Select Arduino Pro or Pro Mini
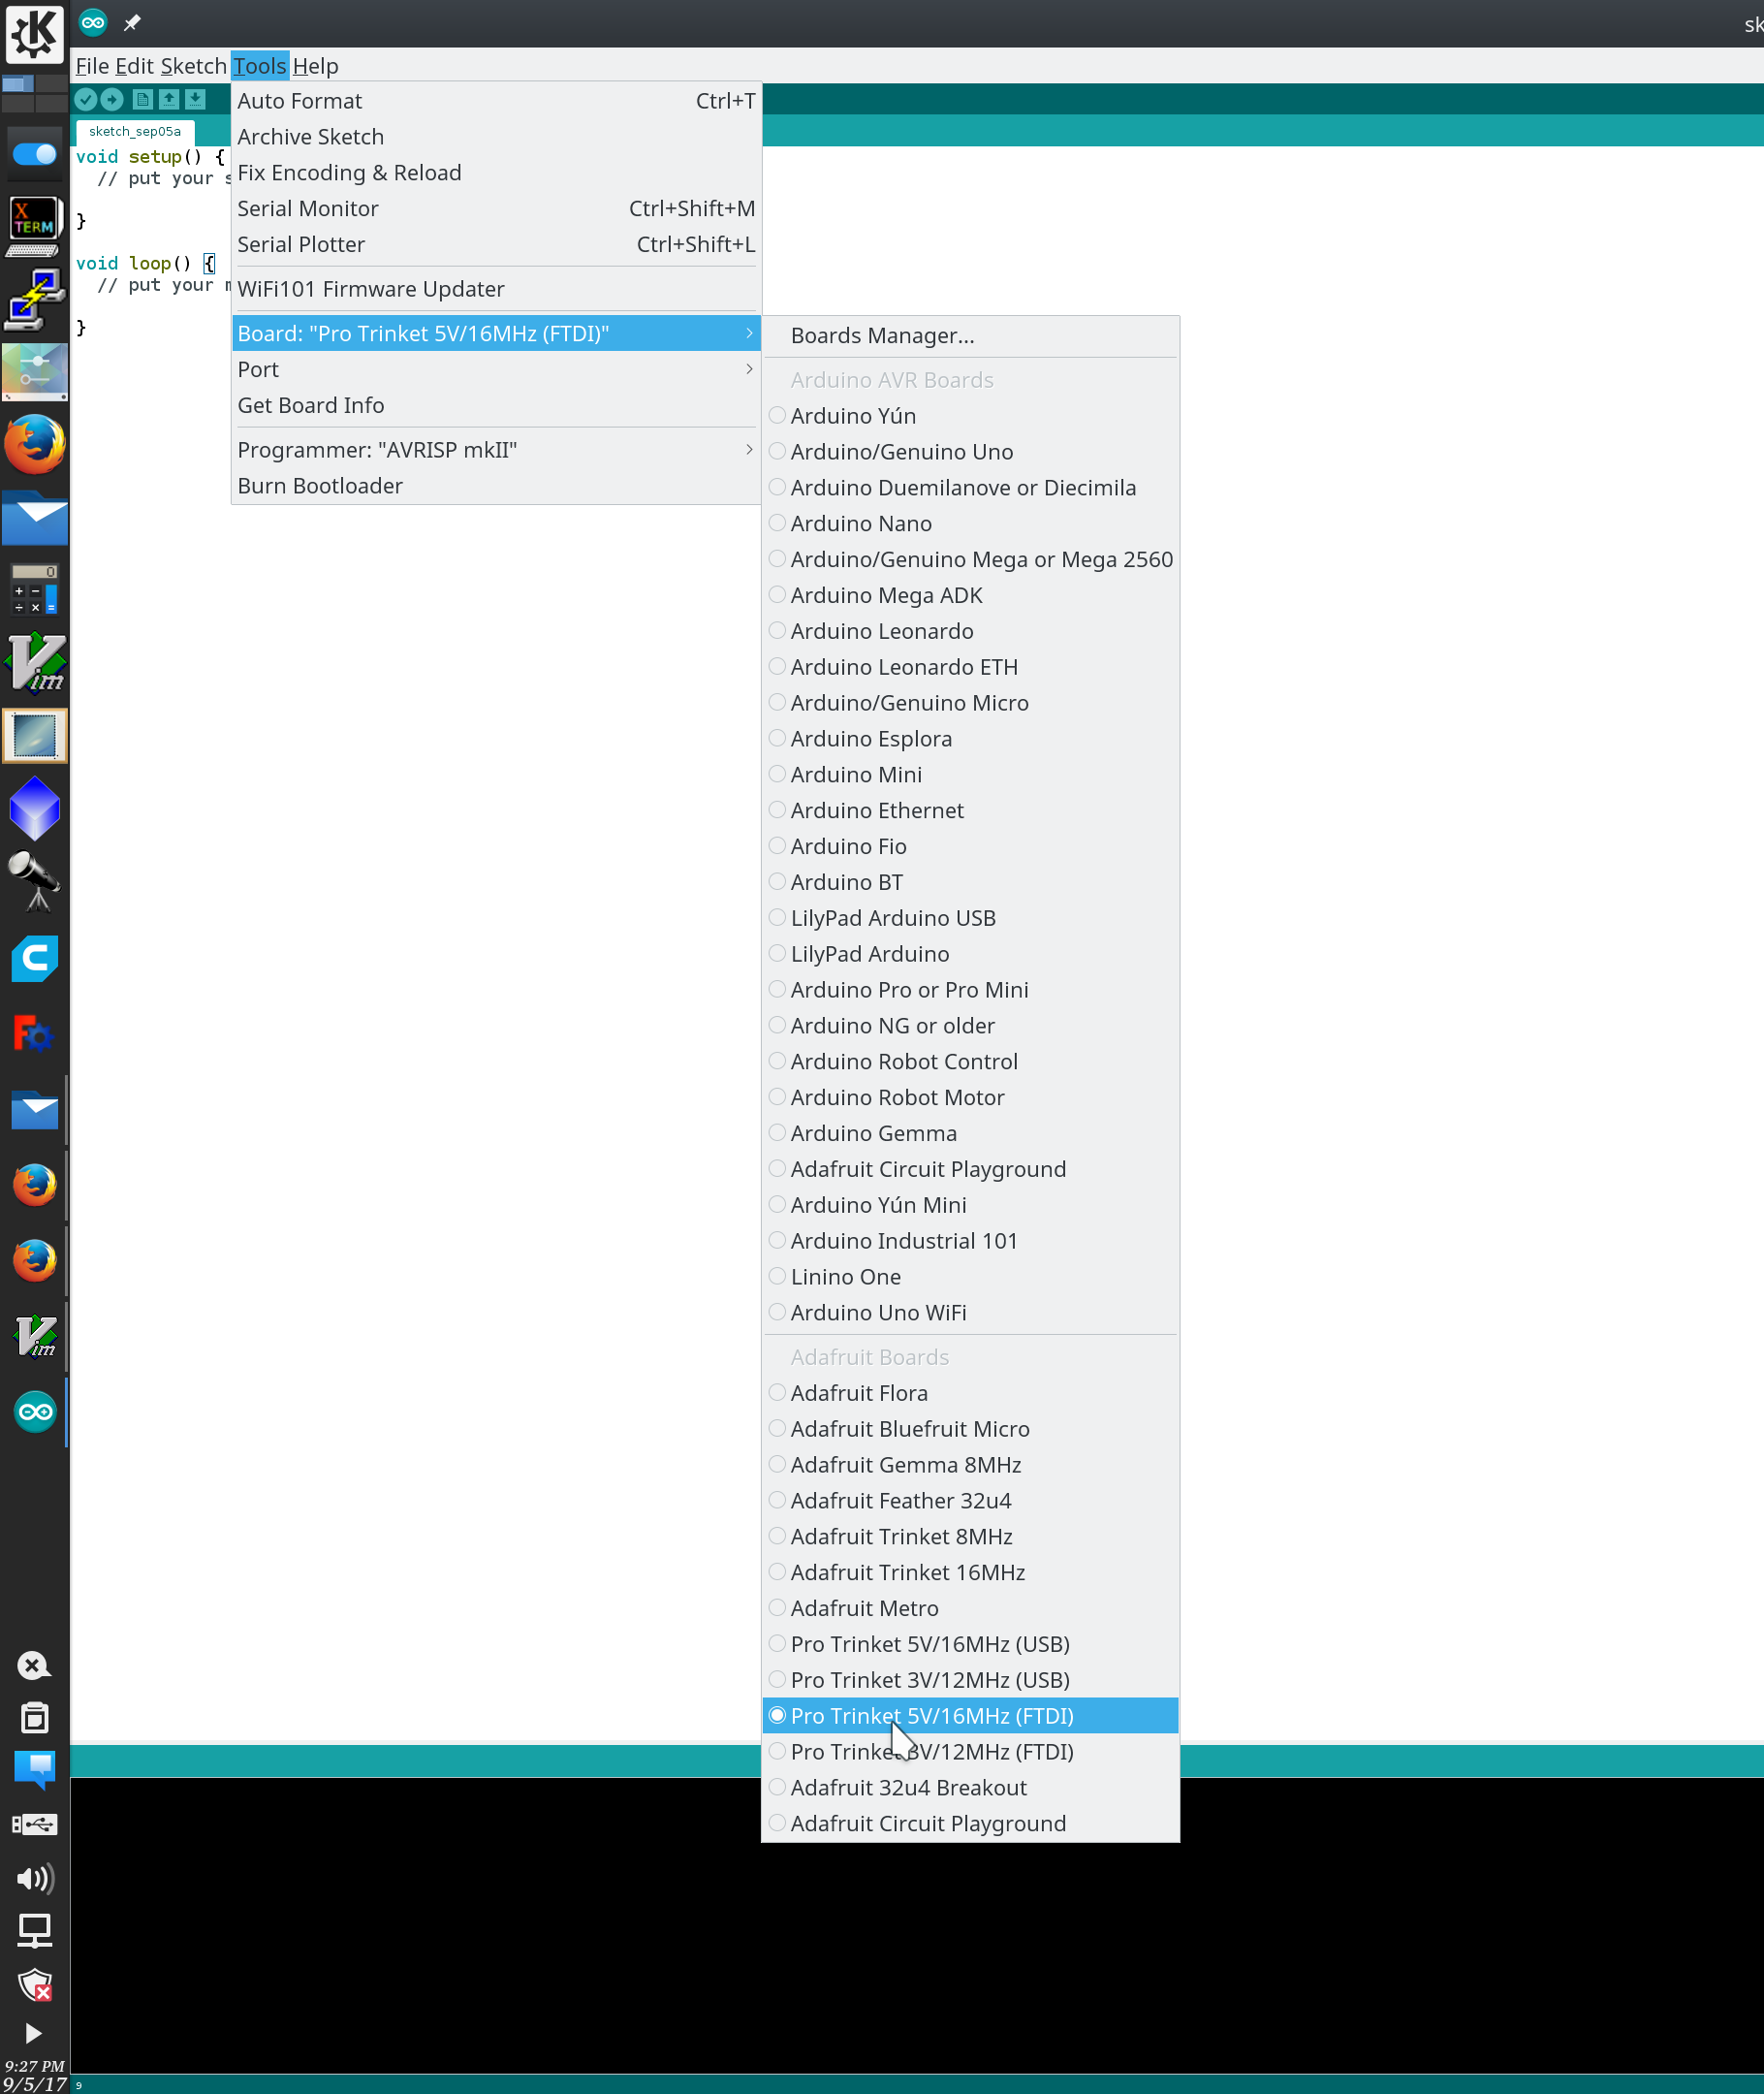This screenshot has width=1764, height=2094. 970,990
